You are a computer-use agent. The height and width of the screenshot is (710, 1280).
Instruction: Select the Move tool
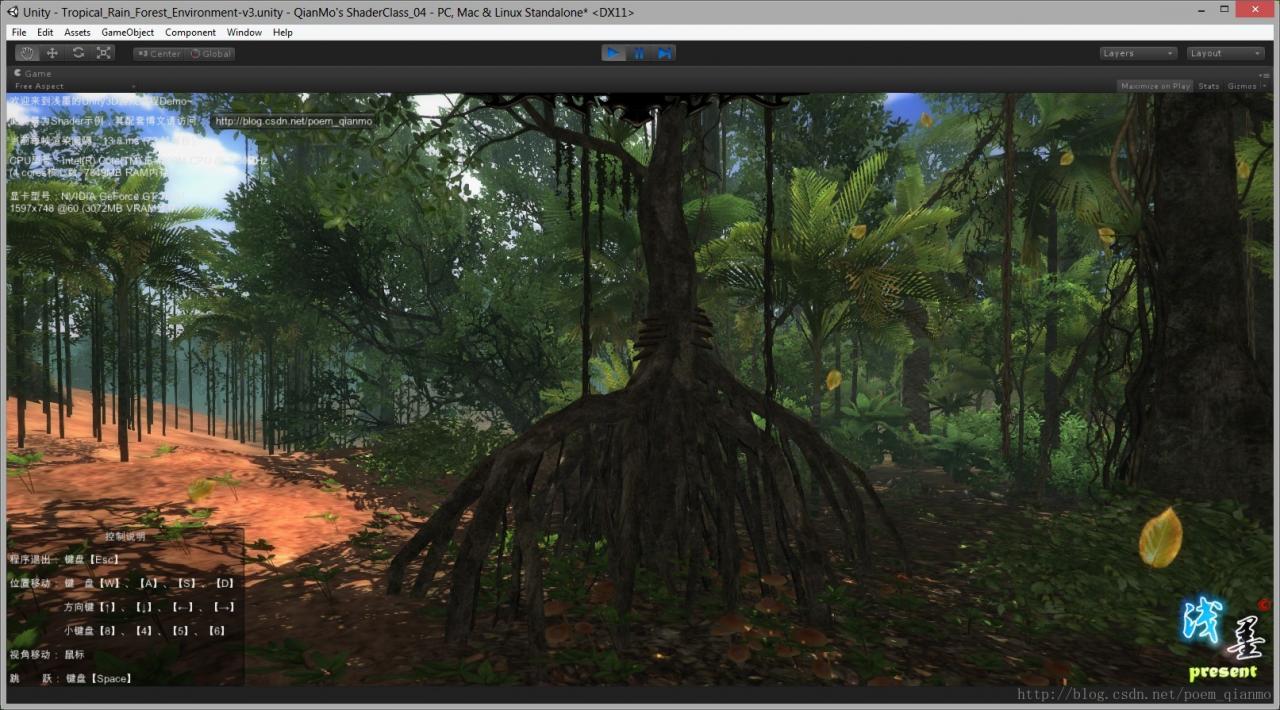click(x=53, y=53)
